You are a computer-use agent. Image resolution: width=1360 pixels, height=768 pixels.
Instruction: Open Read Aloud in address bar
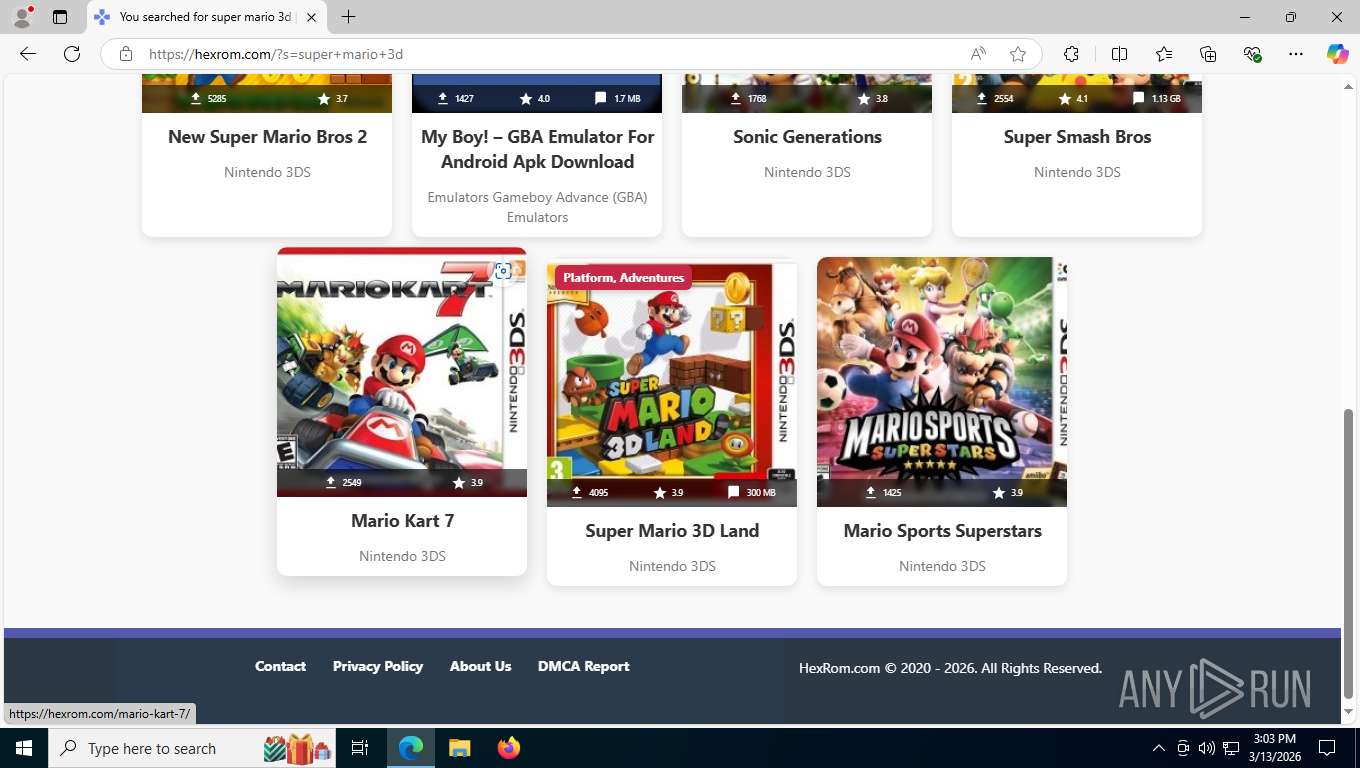[x=978, y=54]
